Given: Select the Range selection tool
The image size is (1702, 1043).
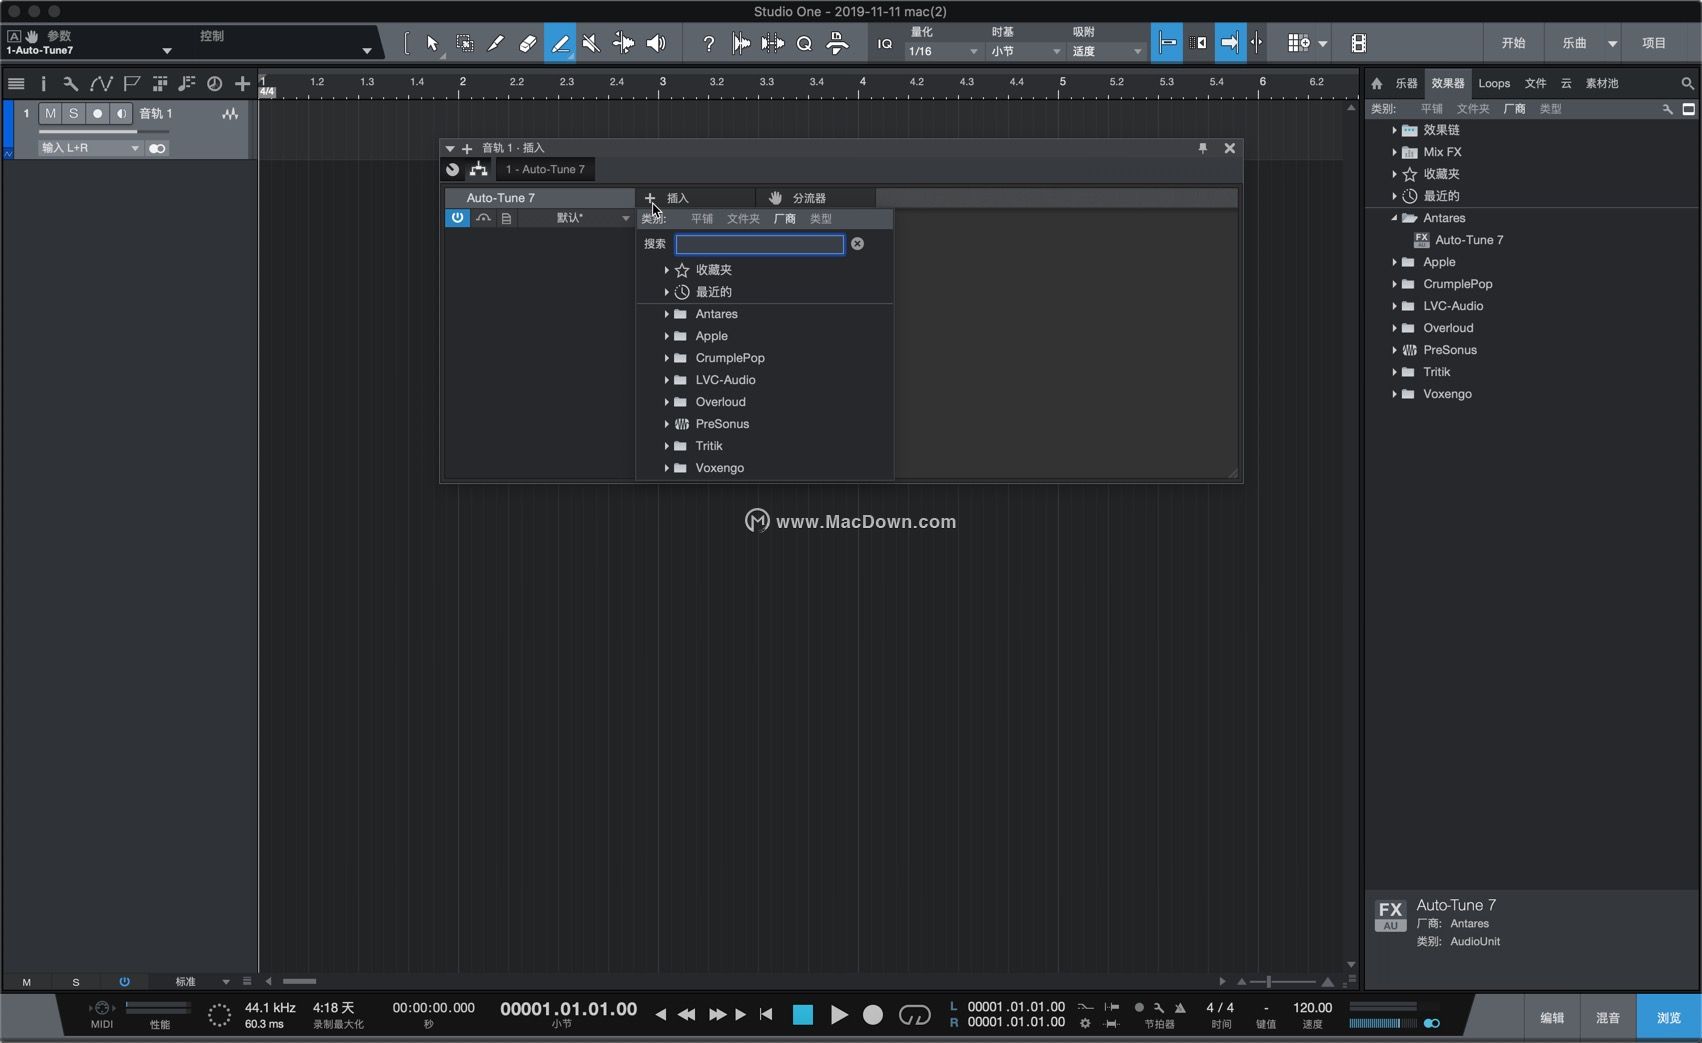Looking at the screenshot, I should click(465, 43).
